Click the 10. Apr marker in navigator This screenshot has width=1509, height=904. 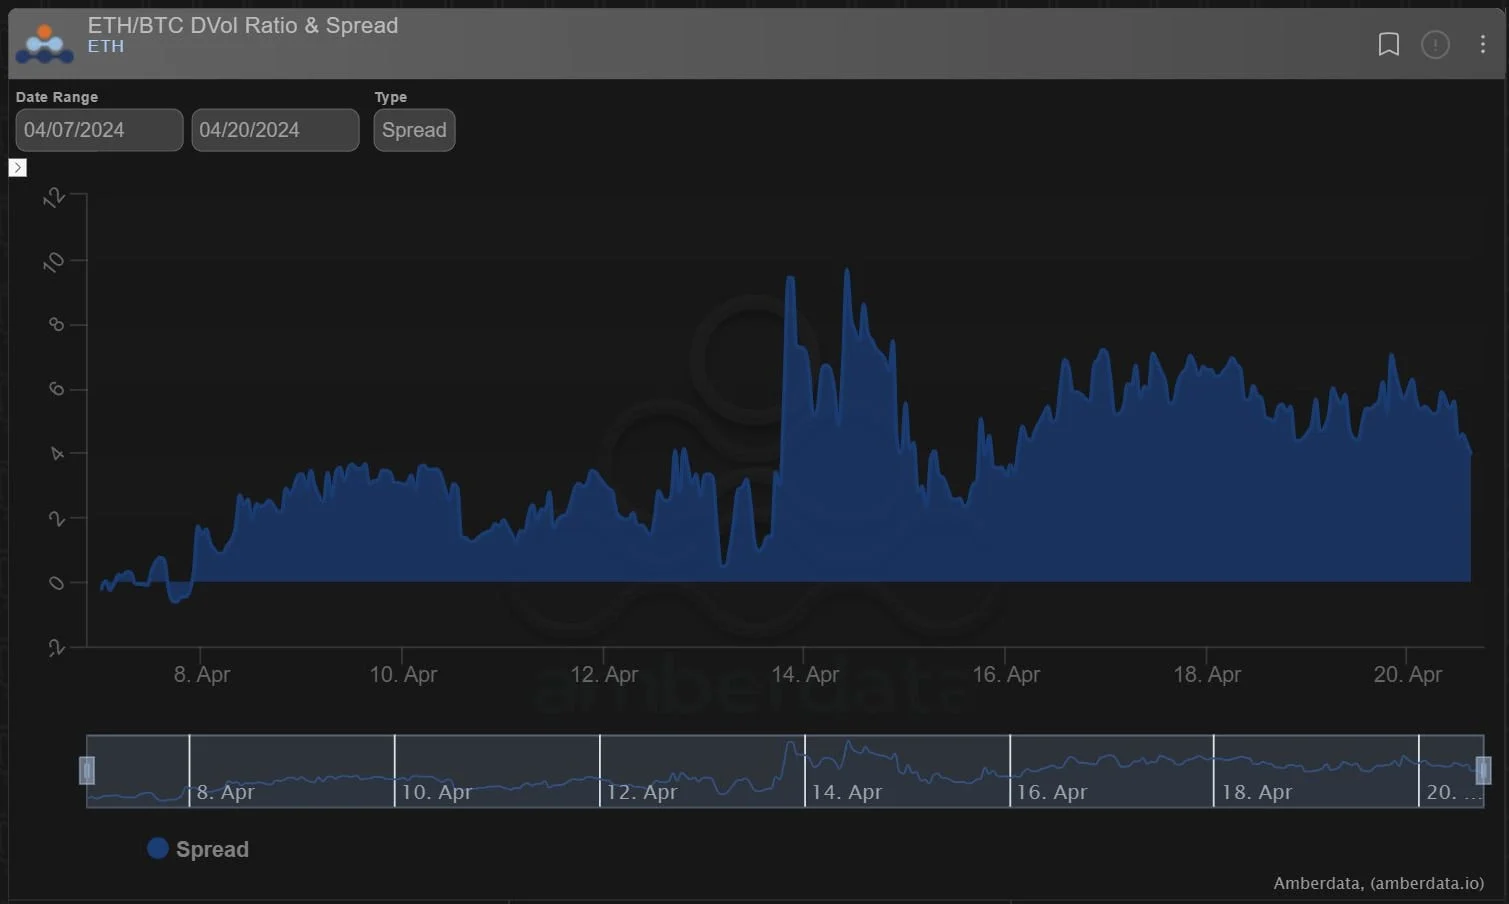(x=436, y=792)
